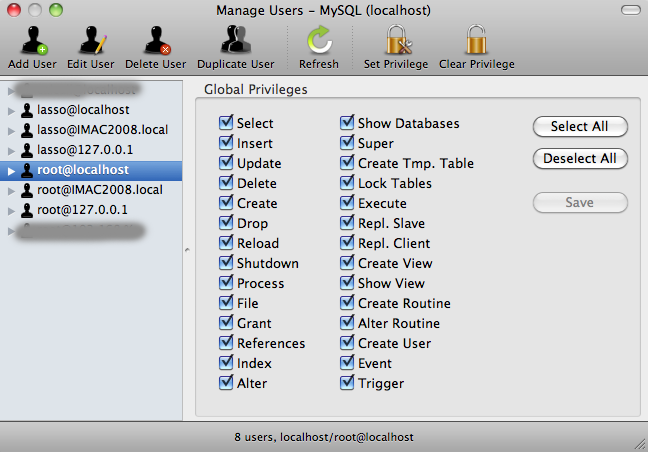
Task: Expand root@IMAC2008.local disclosure triangle
Action: pyautogui.click(x=12, y=191)
